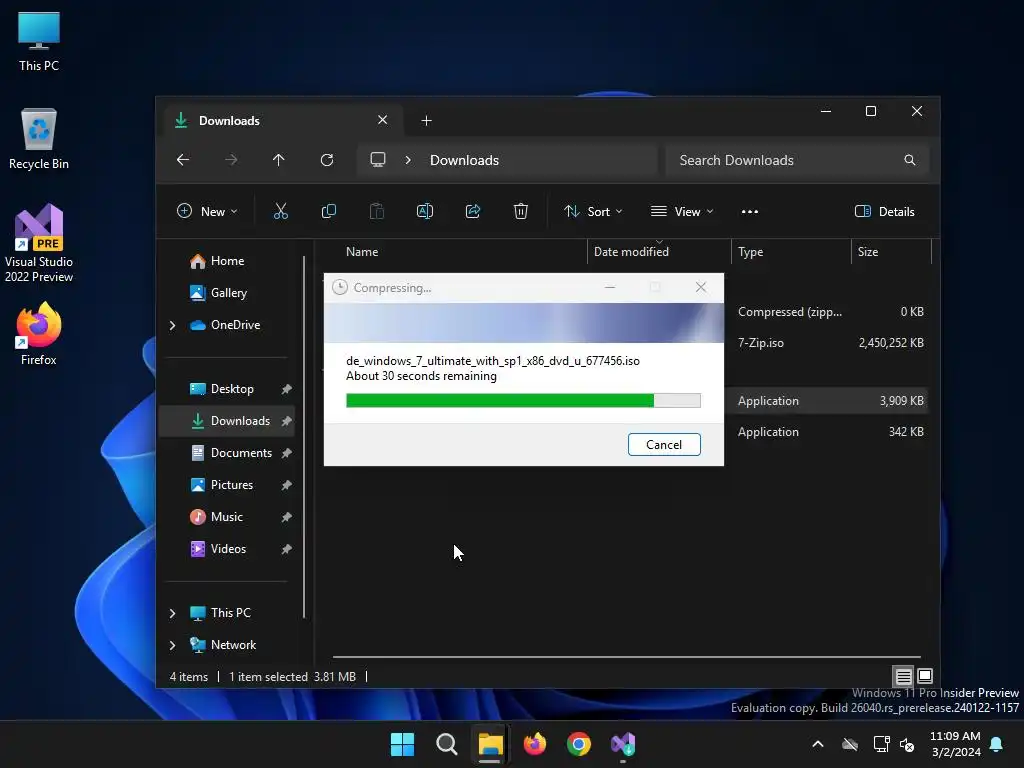Image resolution: width=1024 pixels, height=768 pixels.
Task: Open Visual Studio 2022 Preview shortcut
Action: (39, 244)
